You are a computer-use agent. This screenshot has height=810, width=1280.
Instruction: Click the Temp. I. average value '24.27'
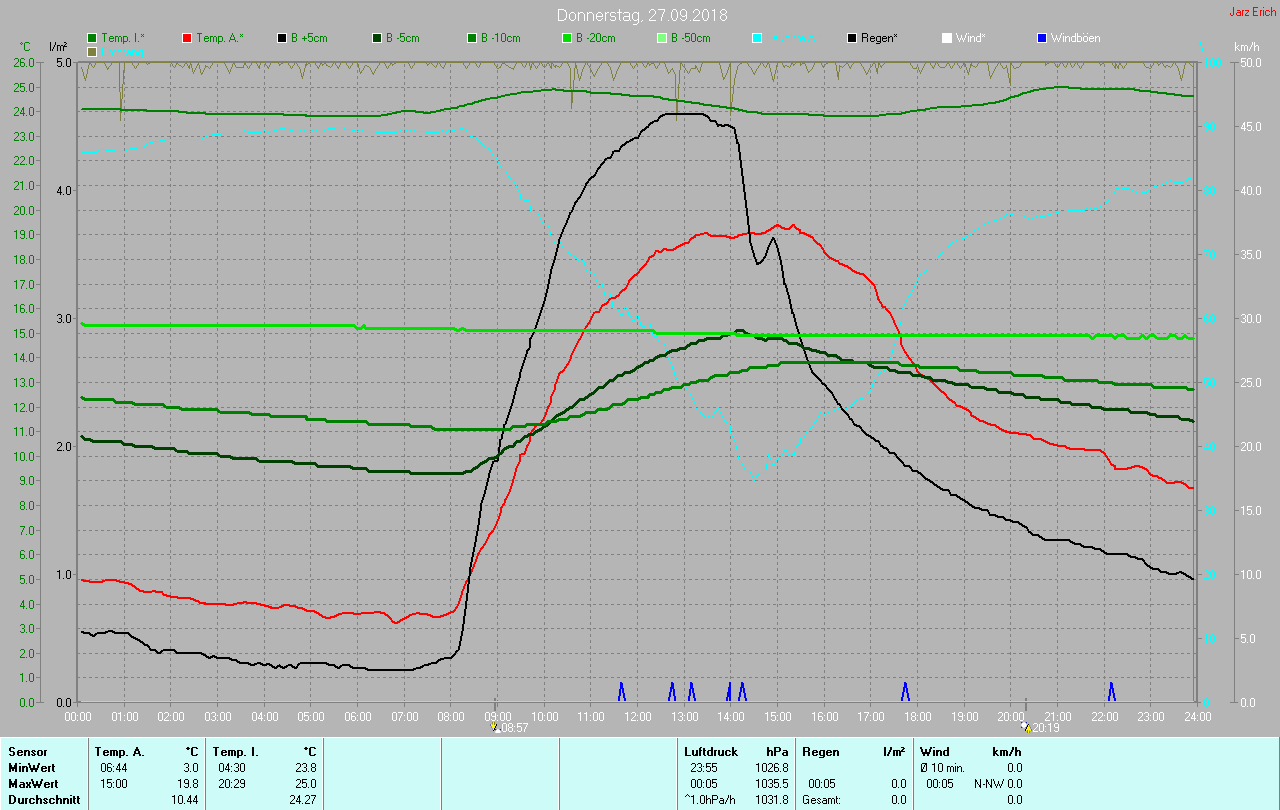pyautogui.click(x=303, y=800)
